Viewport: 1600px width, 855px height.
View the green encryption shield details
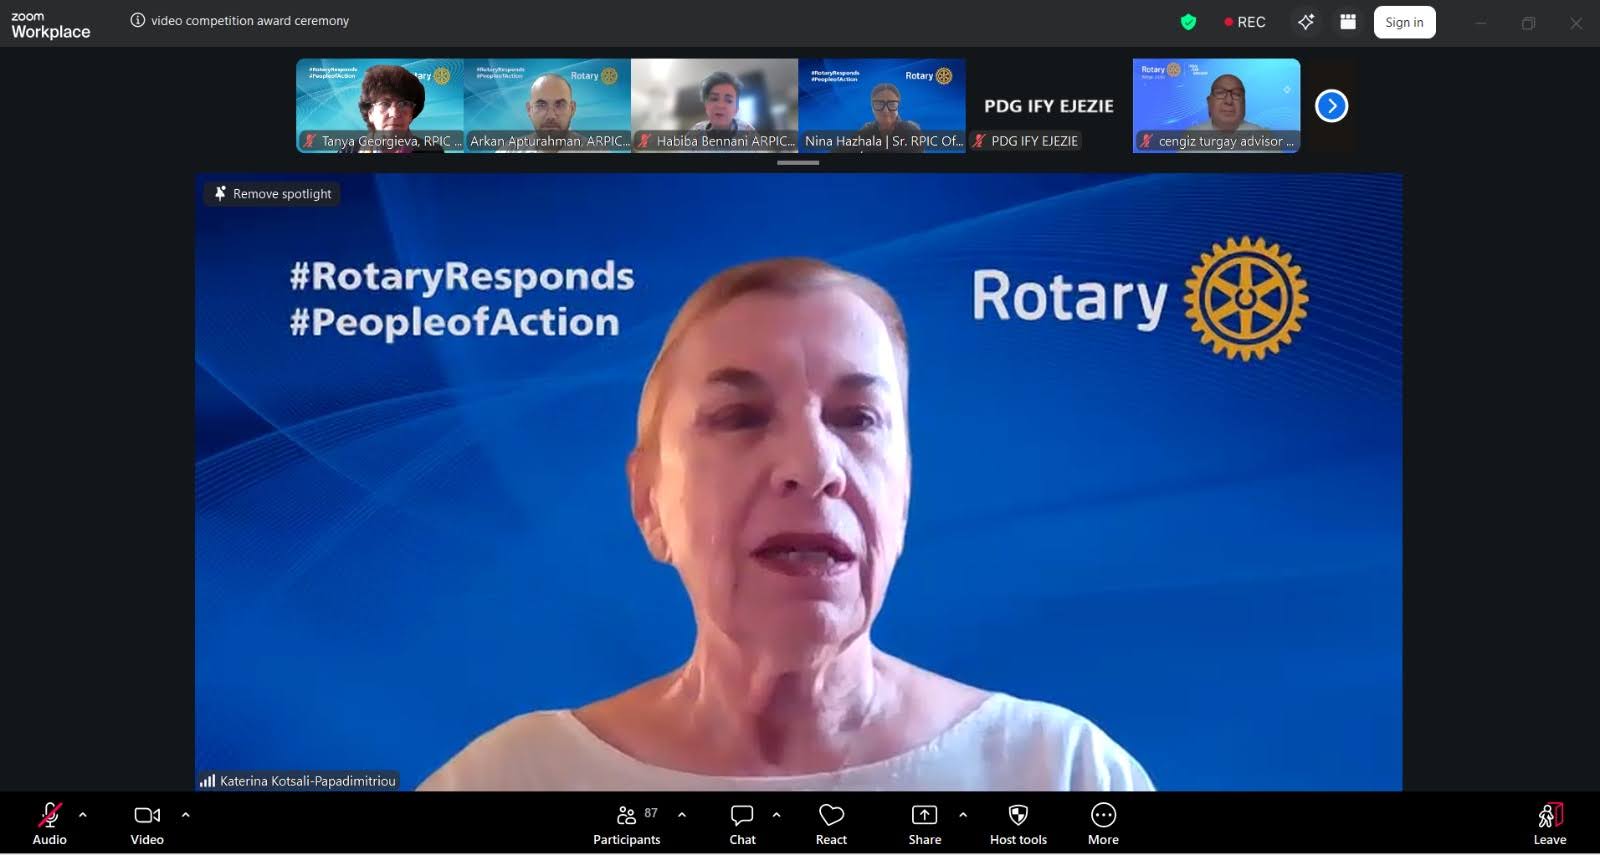1188,22
